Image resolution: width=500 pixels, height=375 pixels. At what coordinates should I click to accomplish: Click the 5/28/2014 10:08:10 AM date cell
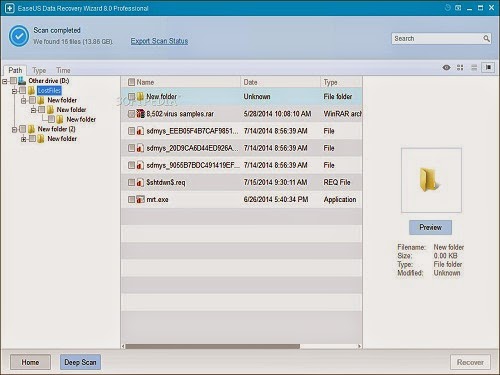pyautogui.click(x=277, y=114)
